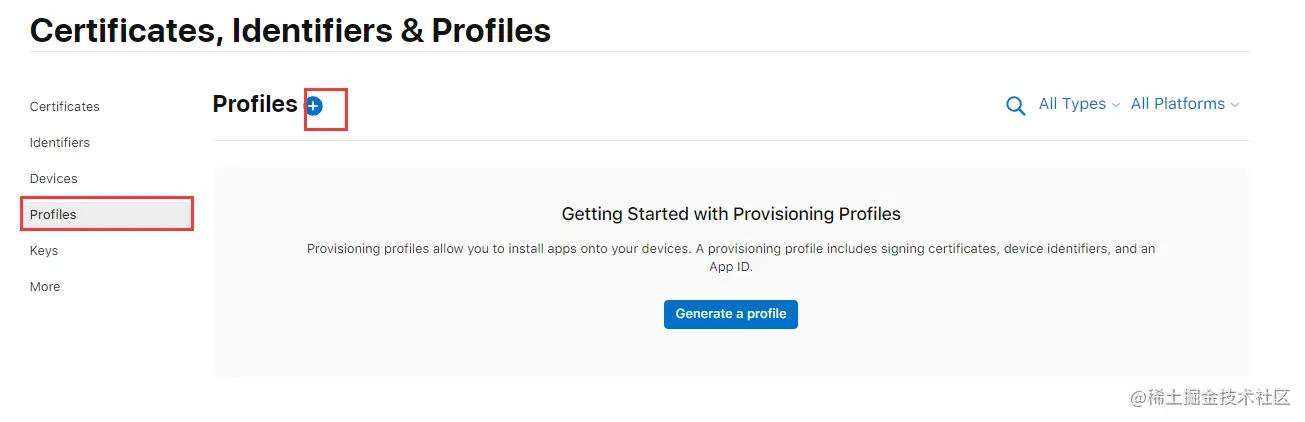
Task: Click the Profiles section heading
Action: tap(255, 104)
